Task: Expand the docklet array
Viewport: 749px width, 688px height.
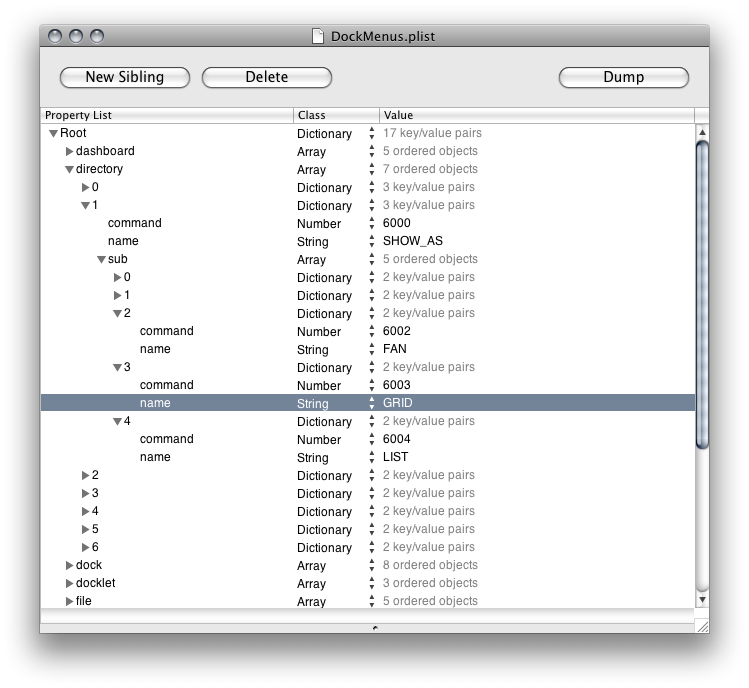Action: (x=69, y=583)
